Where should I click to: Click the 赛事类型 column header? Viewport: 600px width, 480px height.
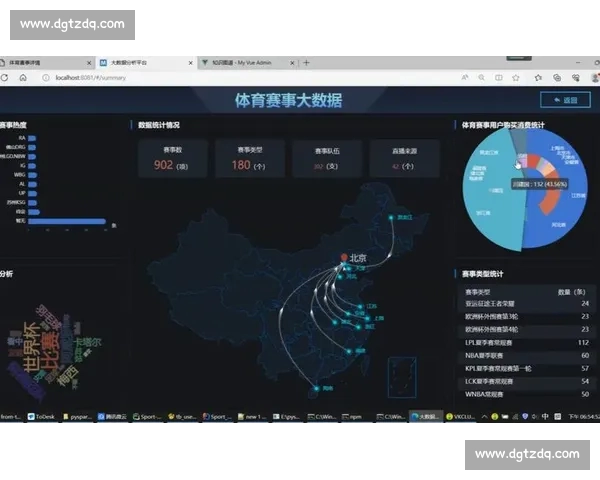click(x=478, y=292)
